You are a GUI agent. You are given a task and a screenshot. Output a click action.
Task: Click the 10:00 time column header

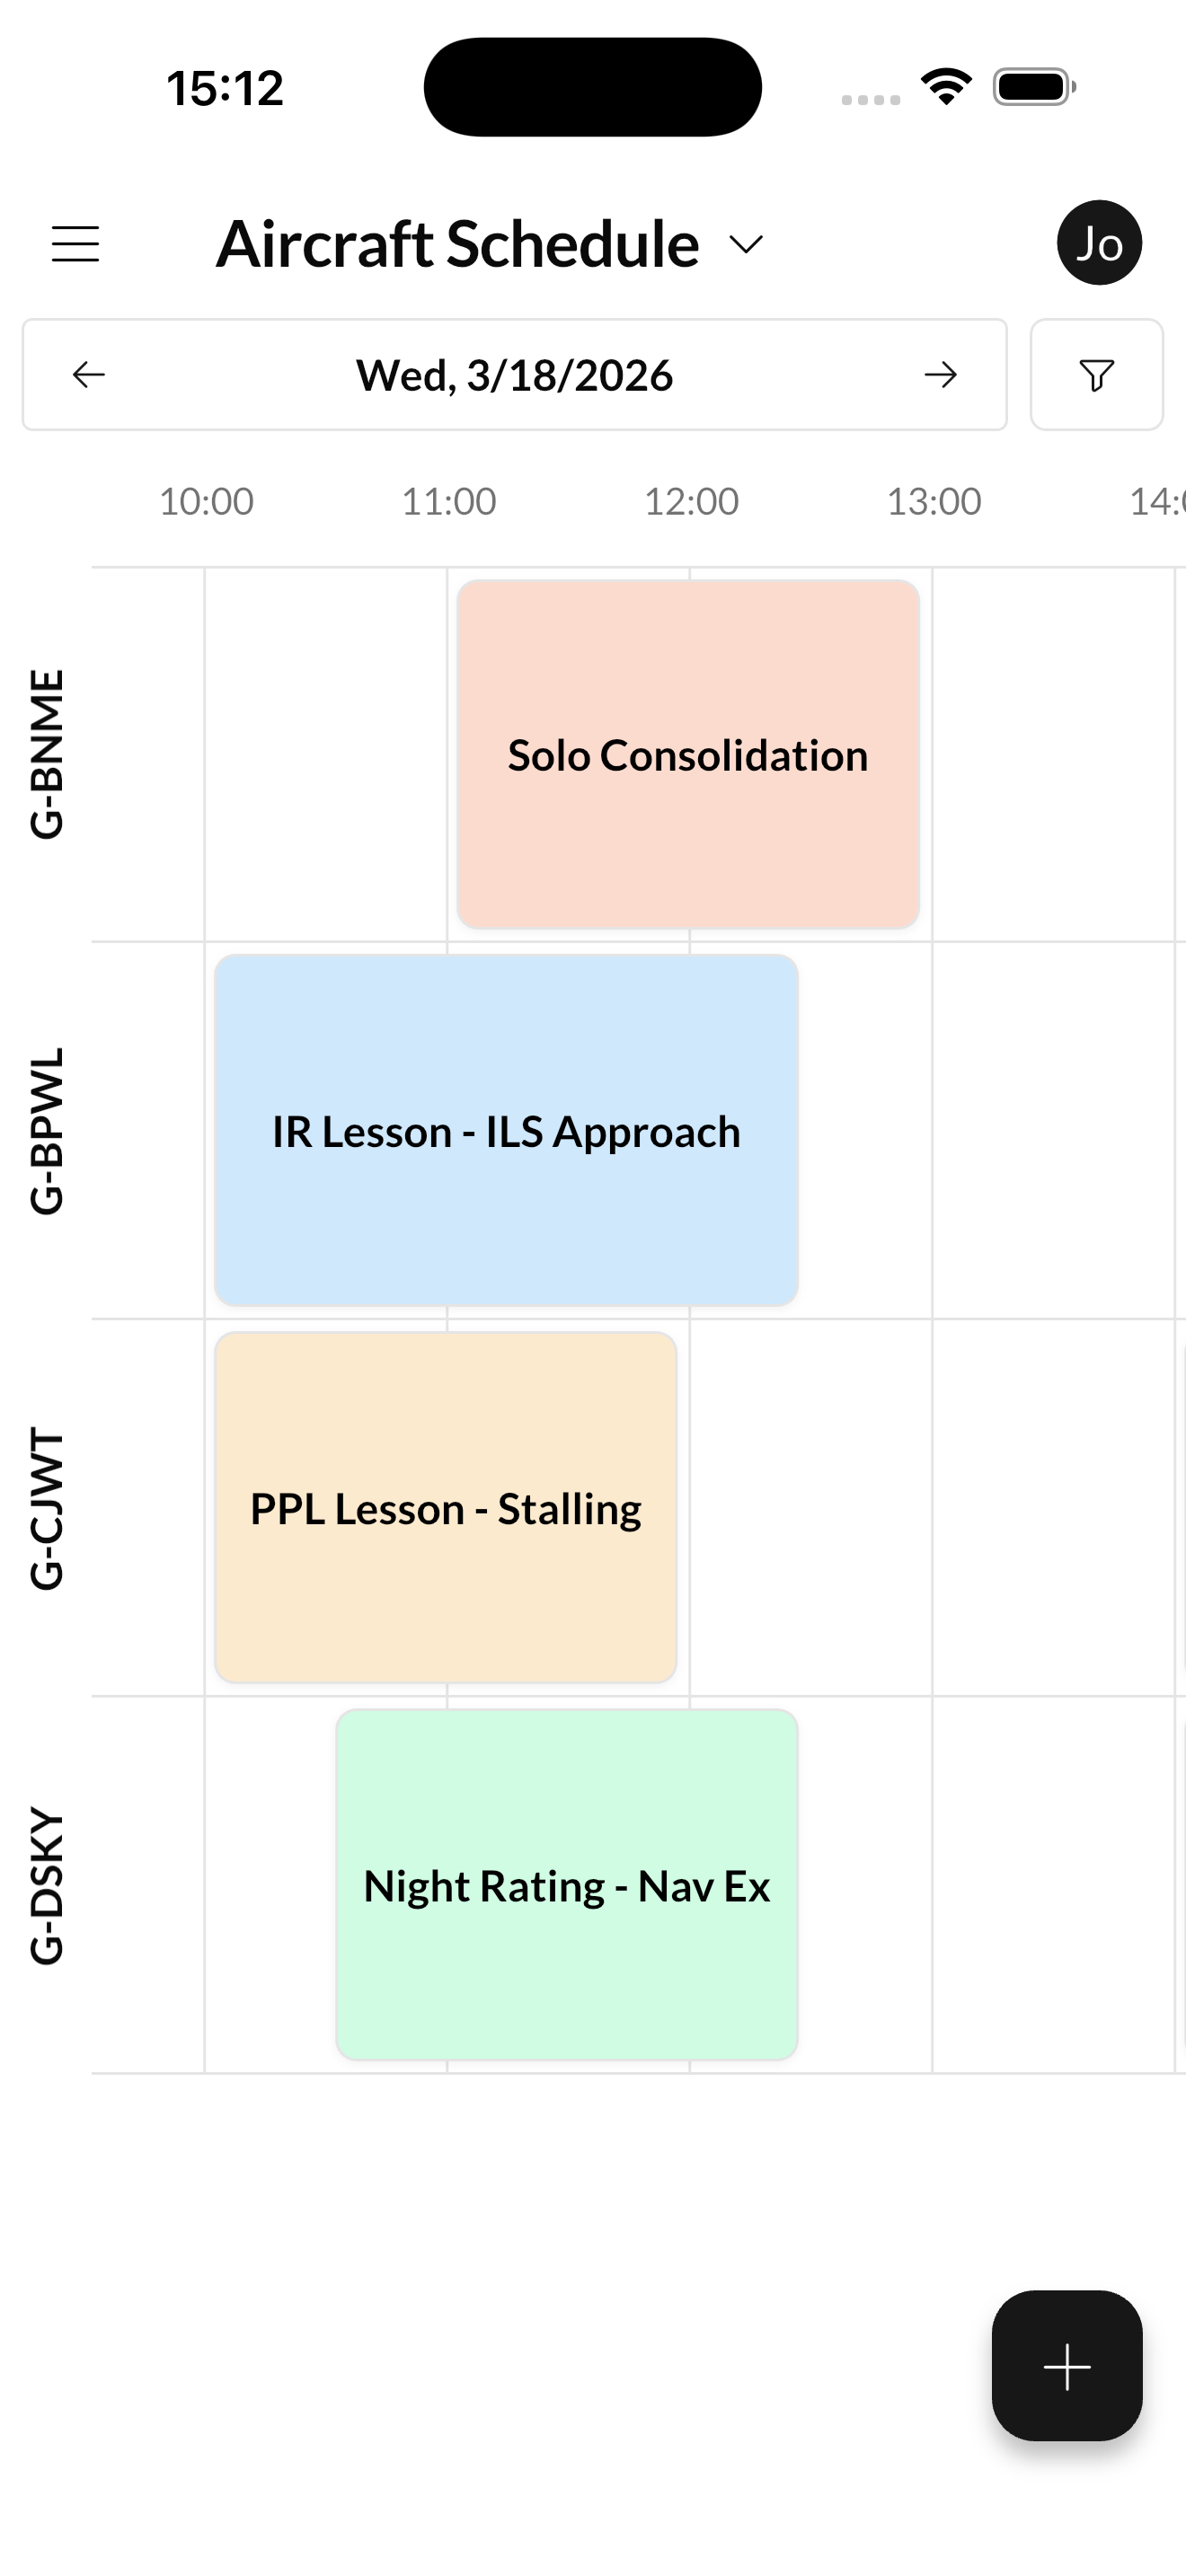point(206,501)
